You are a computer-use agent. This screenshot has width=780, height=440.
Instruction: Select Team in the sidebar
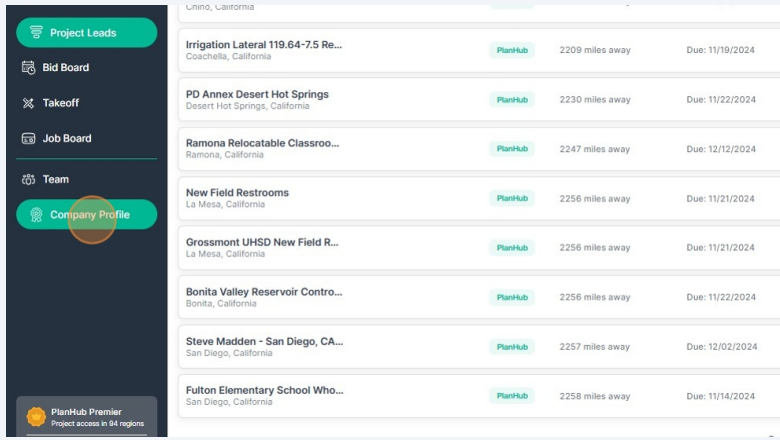tap(87, 179)
